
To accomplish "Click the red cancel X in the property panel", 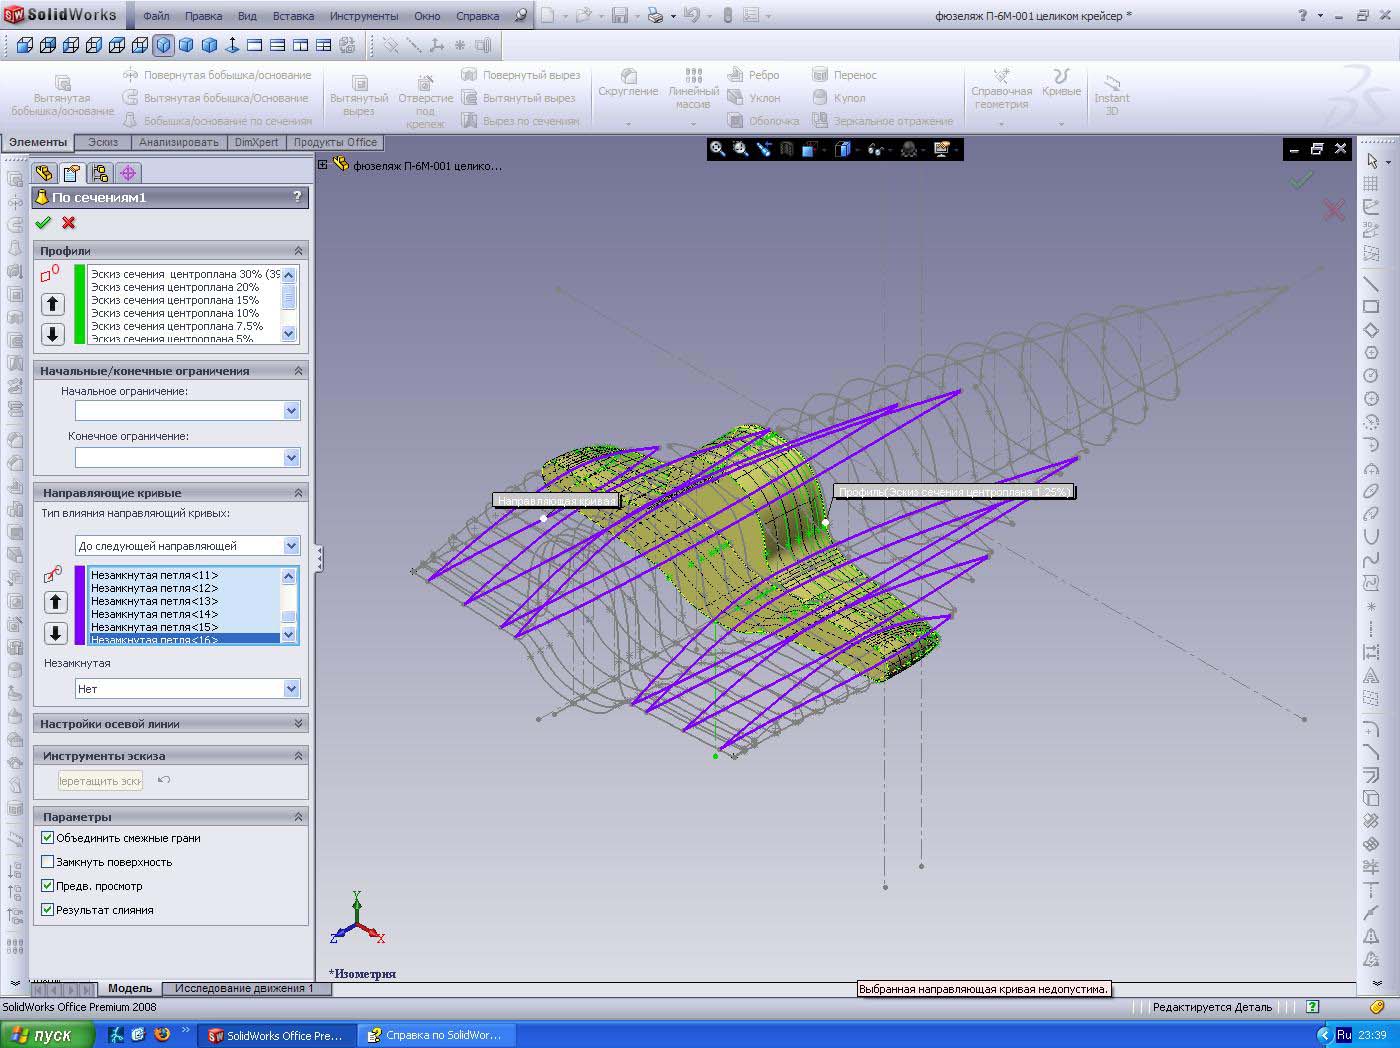I will pos(68,223).
